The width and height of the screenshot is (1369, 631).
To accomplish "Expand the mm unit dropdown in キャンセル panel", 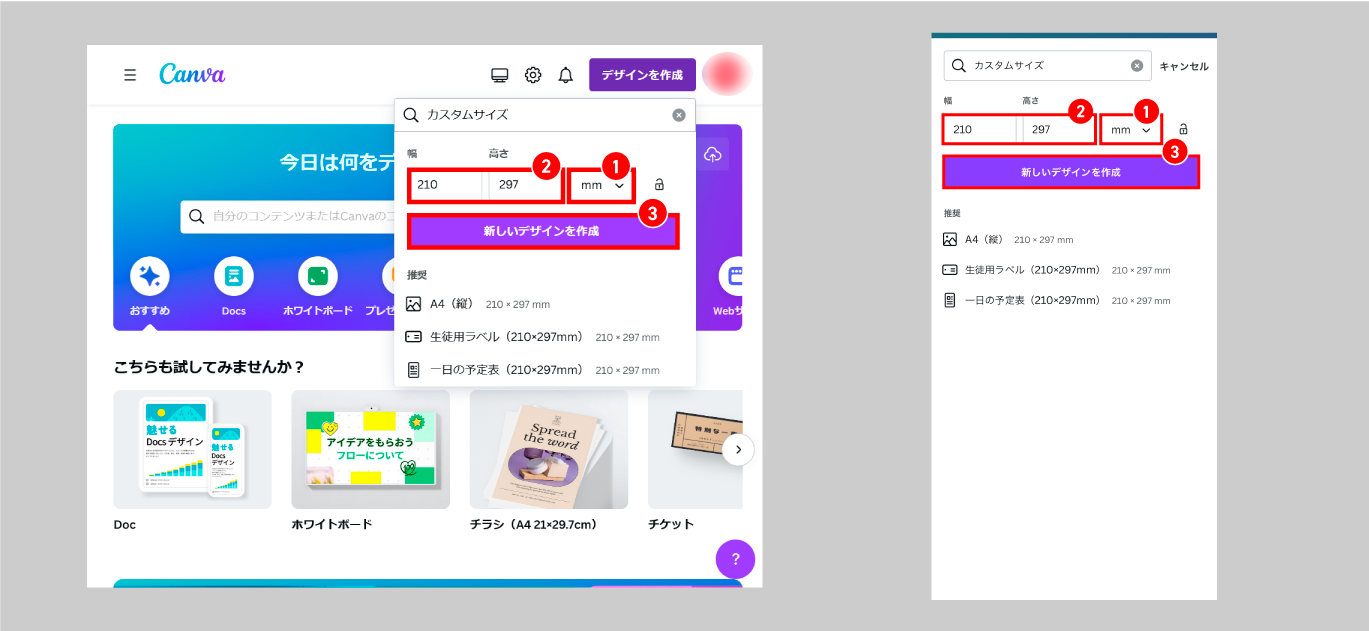I will 1130,130.
